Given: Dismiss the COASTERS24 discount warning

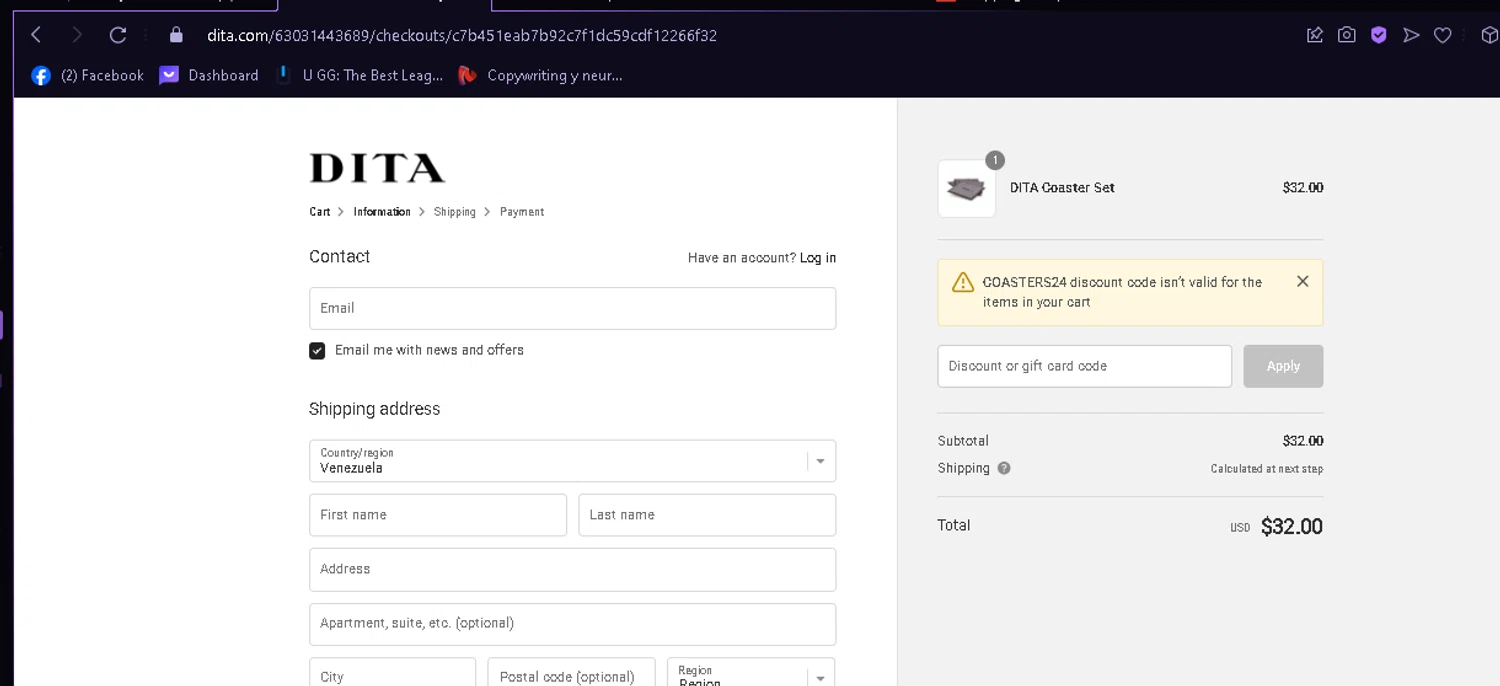Looking at the screenshot, I should (1302, 281).
